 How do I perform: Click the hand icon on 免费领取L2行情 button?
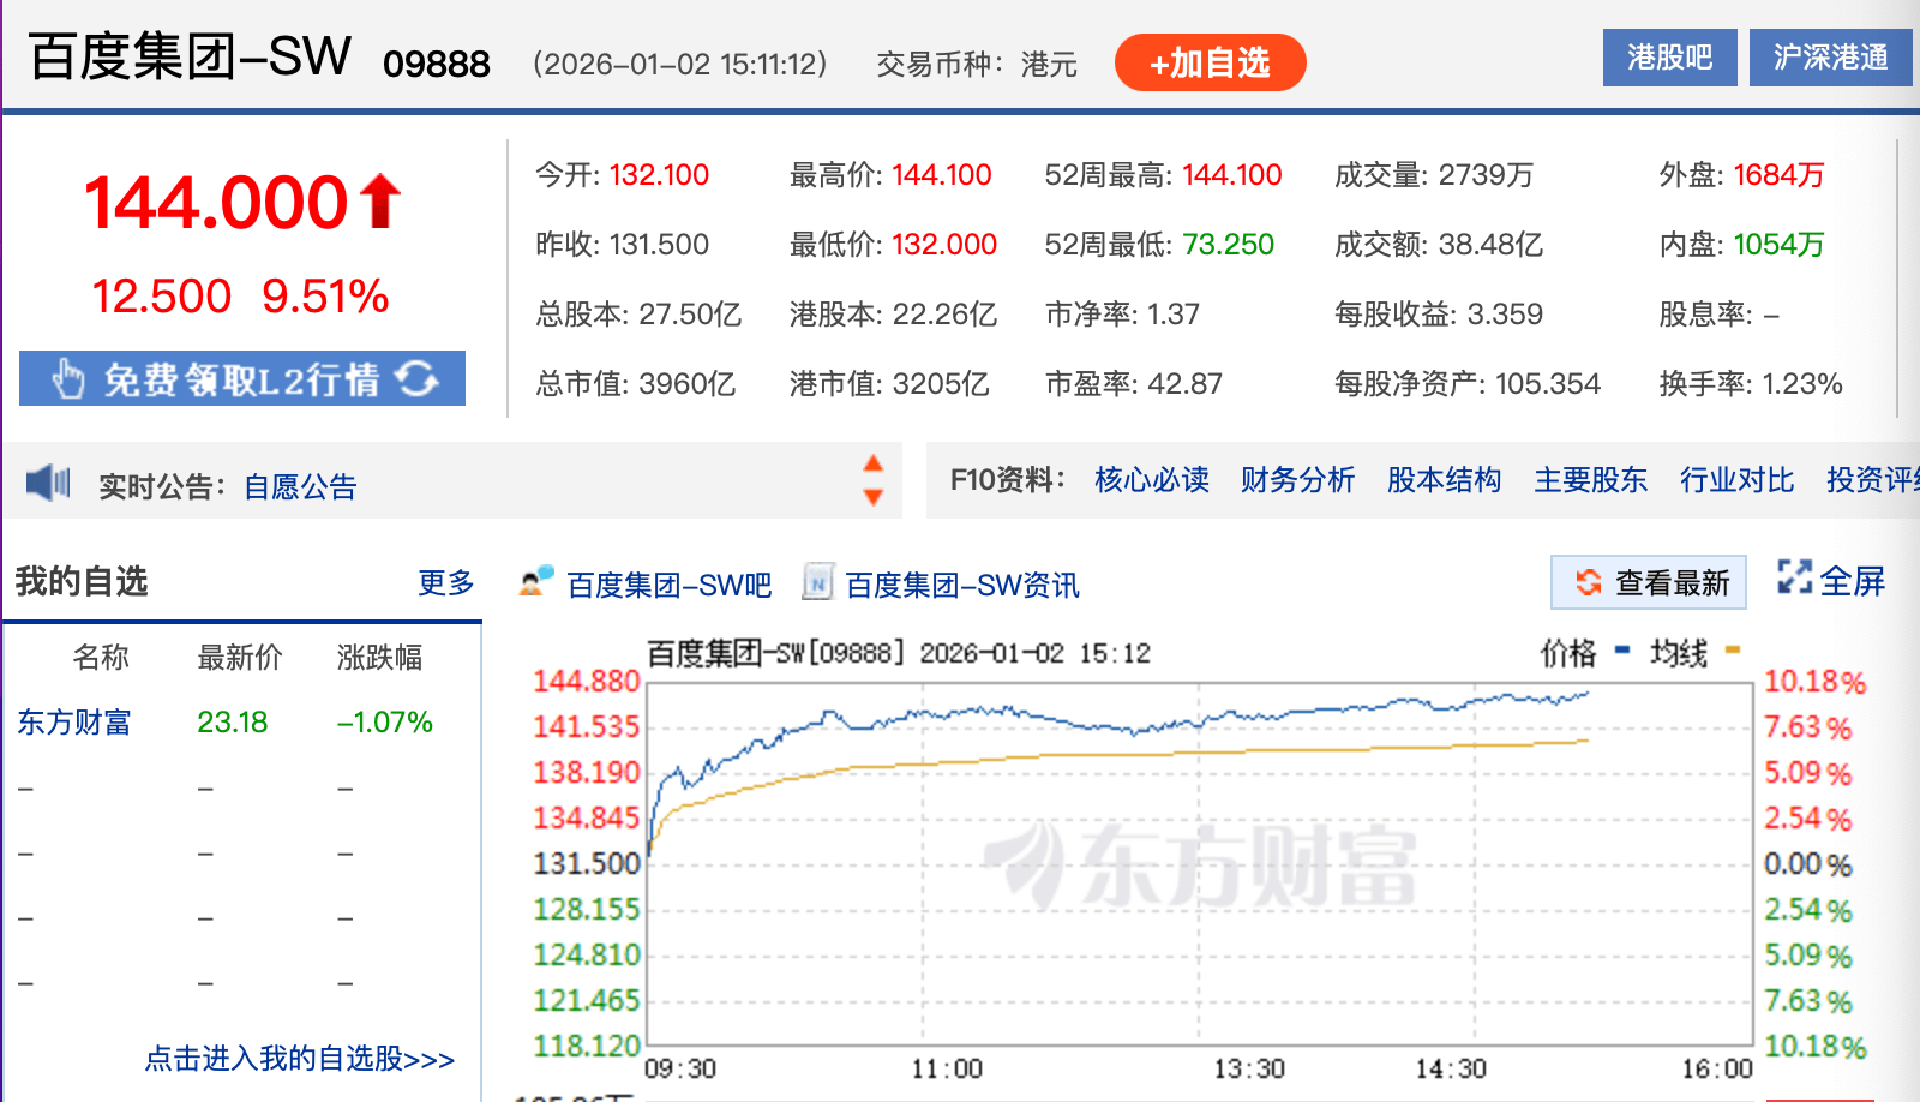[x=68, y=379]
